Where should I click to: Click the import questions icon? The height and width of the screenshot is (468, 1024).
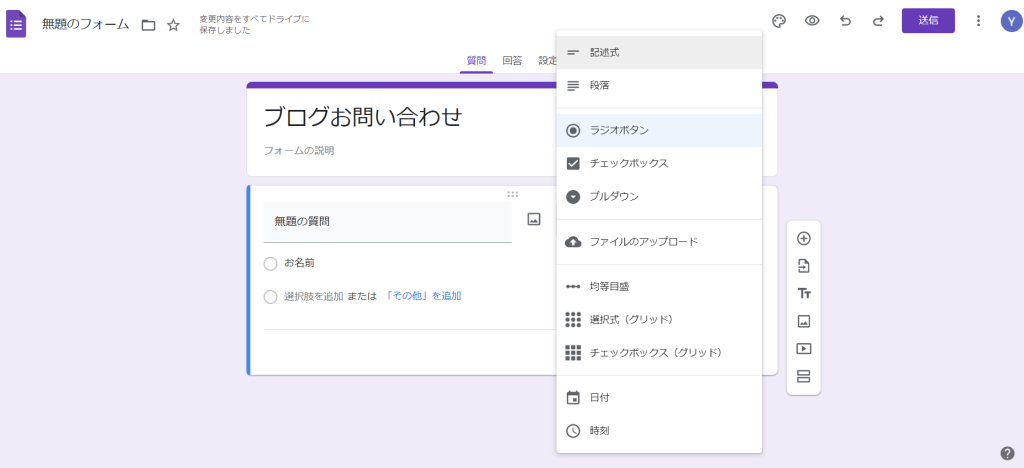coord(803,266)
